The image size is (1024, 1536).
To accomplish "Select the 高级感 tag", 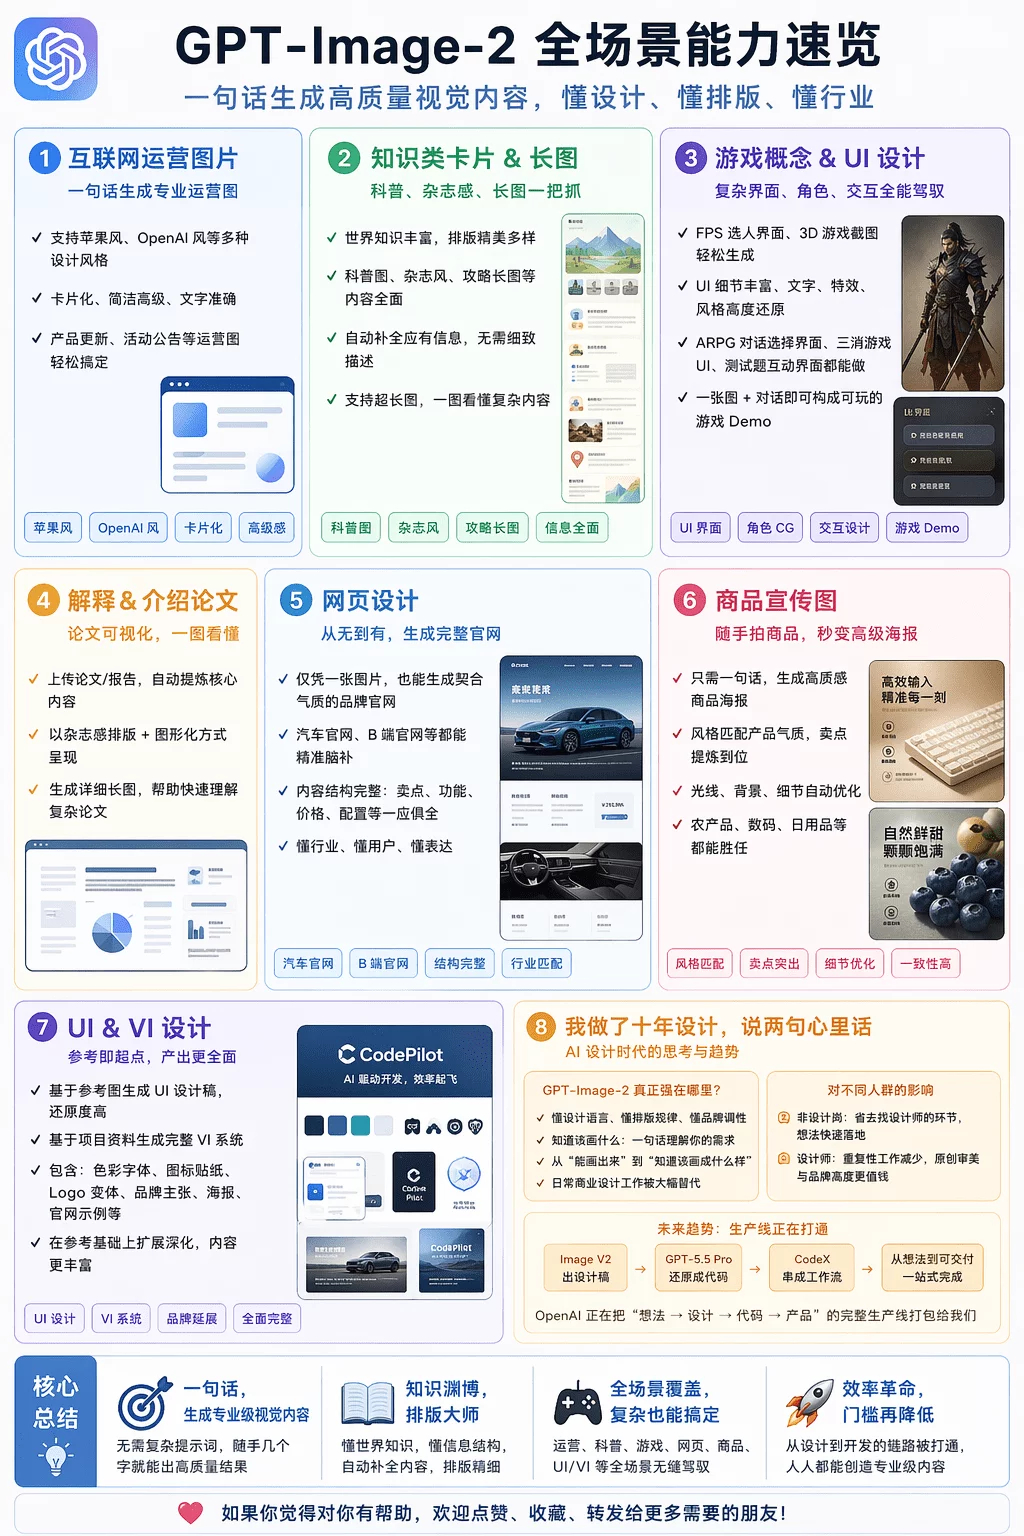I will coord(267,528).
